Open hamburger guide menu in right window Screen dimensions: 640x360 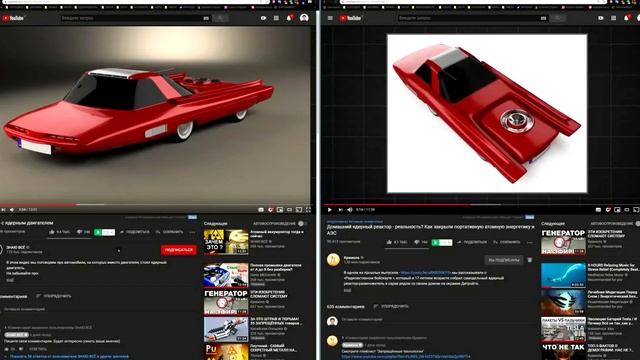[x=330, y=18]
